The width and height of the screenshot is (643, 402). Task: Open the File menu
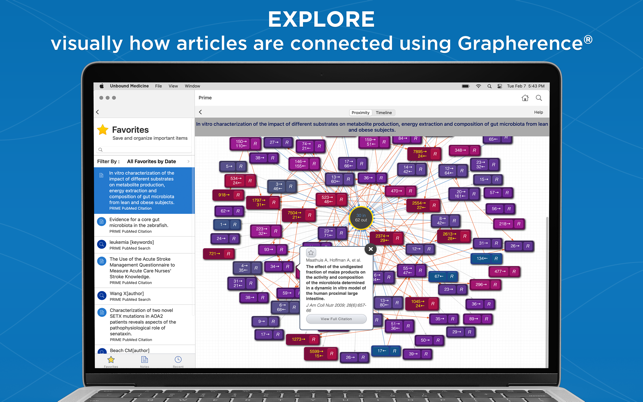click(x=158, y=86)
